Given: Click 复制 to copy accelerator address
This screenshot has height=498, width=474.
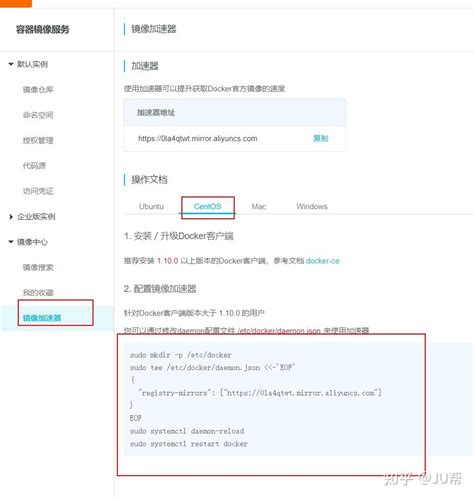Looking at the screenshot, I should [321, 138].
